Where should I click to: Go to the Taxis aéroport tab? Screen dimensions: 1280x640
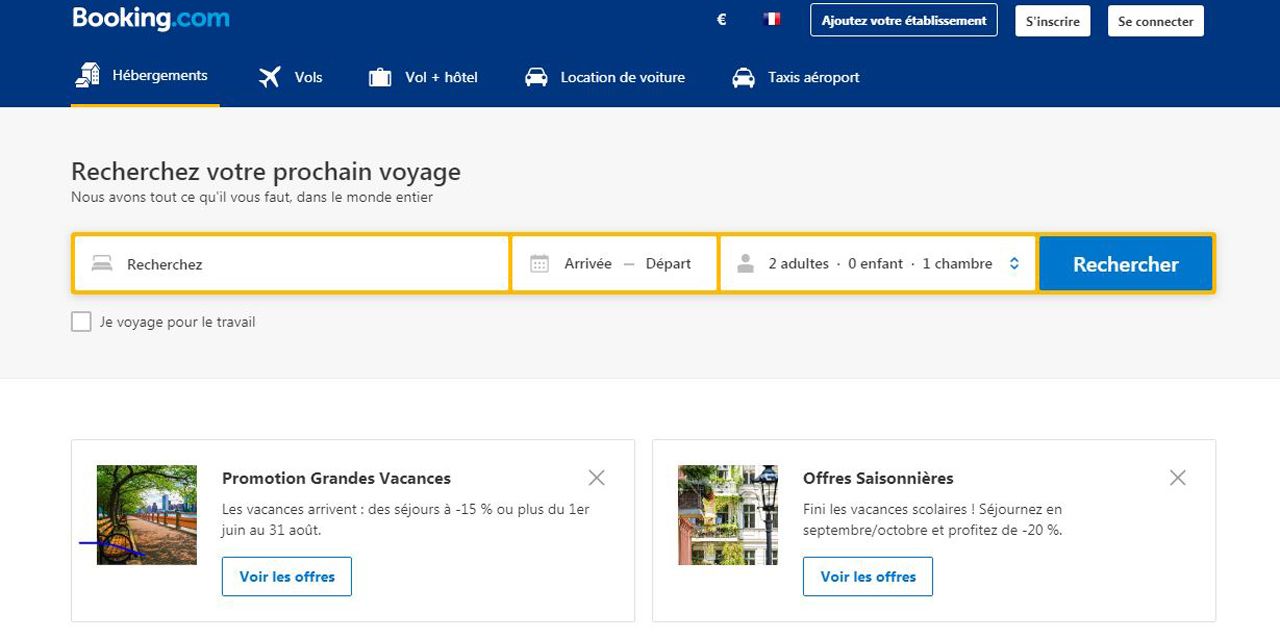pos(796,77)
